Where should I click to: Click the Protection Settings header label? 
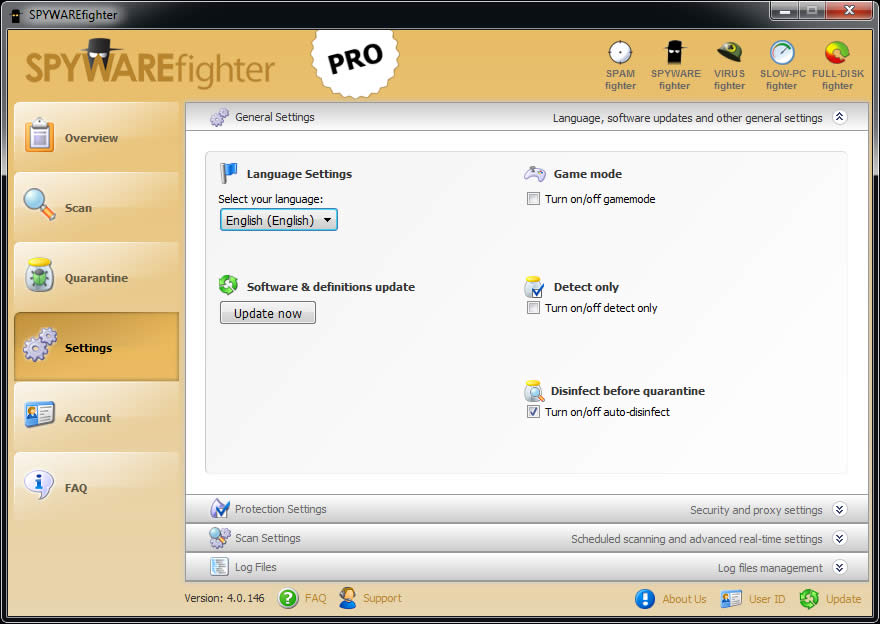(281, 509)
